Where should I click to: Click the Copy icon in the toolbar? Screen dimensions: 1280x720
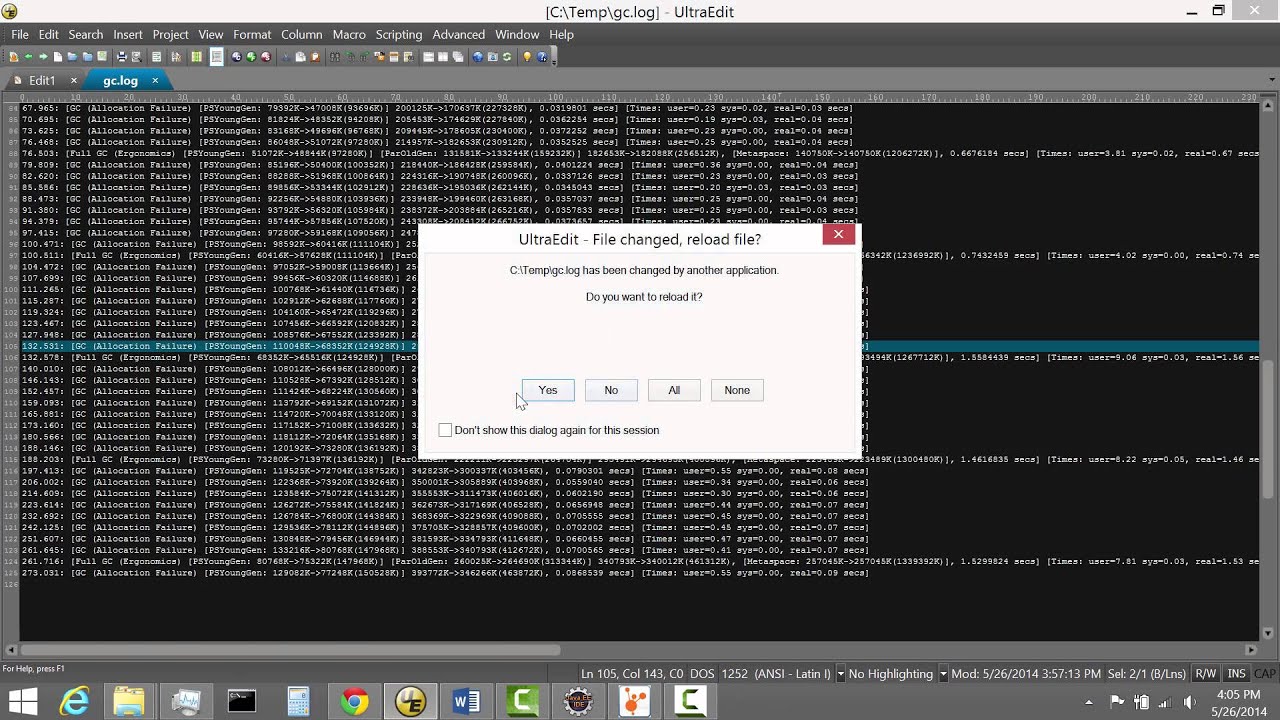click(x=300, y=57)
